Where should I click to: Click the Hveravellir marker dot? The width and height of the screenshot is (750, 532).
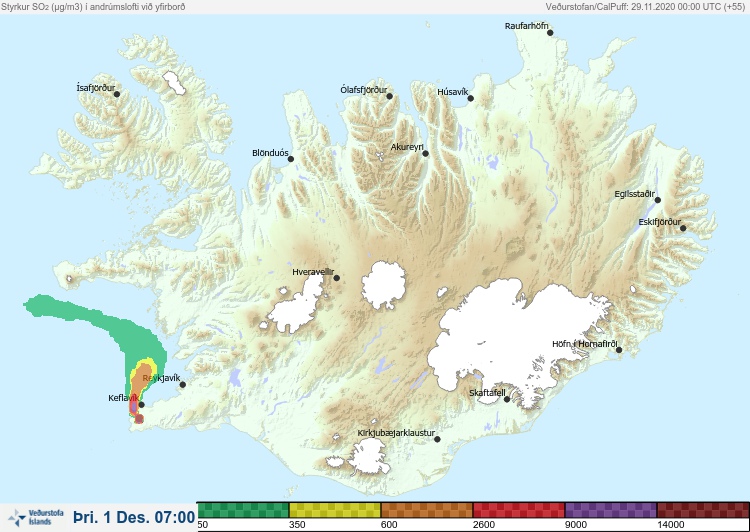point(337,278)
